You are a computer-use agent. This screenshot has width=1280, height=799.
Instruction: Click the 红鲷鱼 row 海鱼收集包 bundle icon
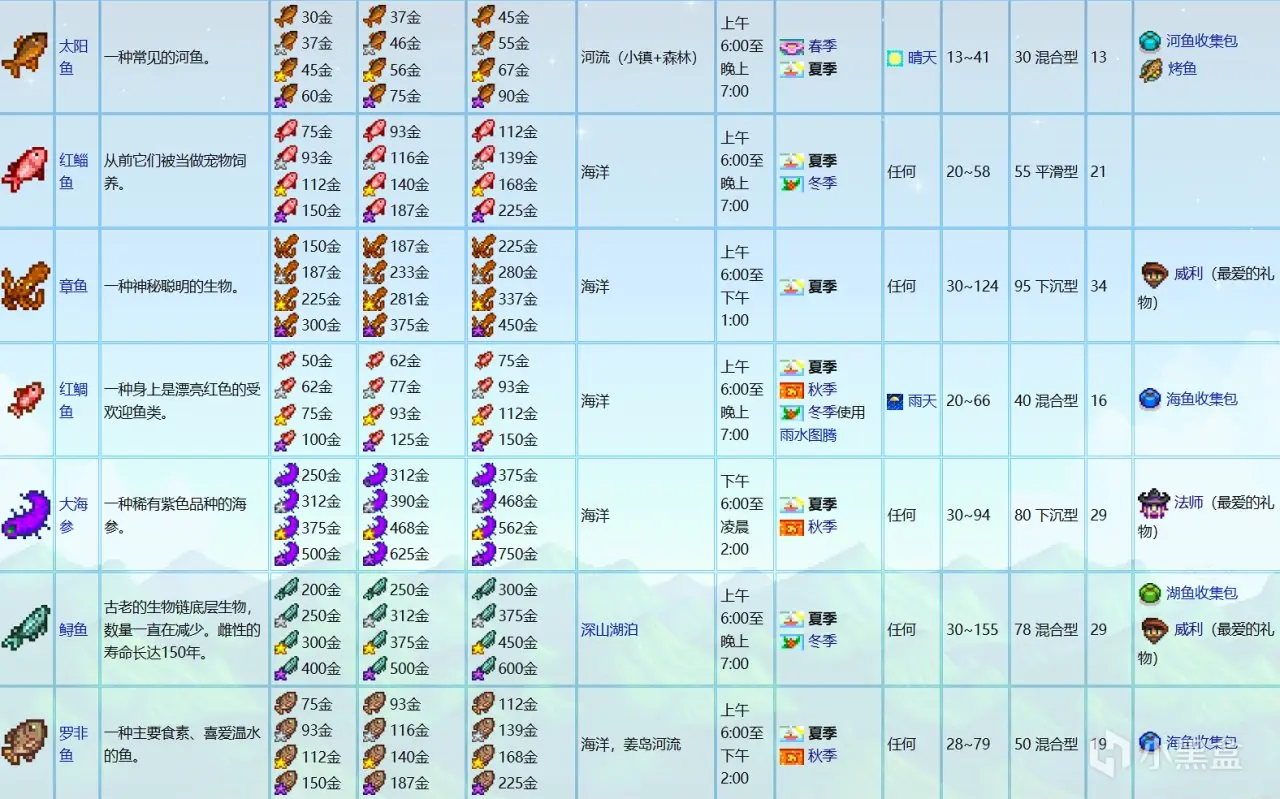coord(1150,399)
